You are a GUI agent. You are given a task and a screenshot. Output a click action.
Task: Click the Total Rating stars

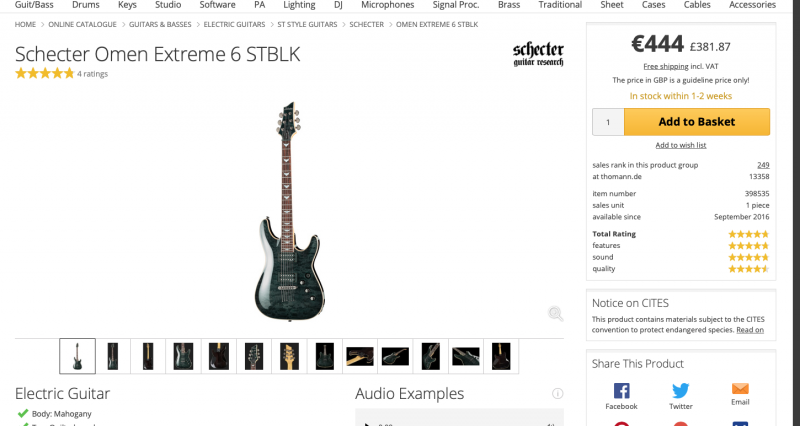pos(748,234)
